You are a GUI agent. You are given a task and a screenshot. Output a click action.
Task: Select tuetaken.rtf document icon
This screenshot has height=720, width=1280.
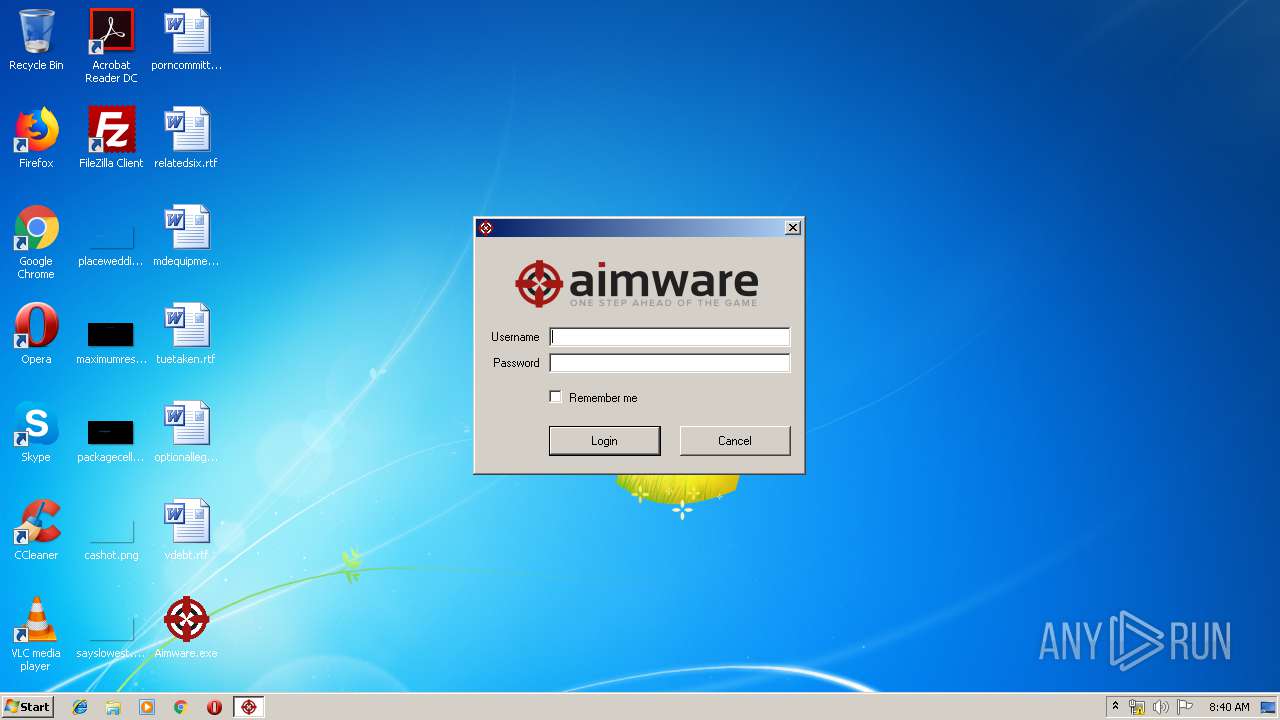(x=186, y=334)
